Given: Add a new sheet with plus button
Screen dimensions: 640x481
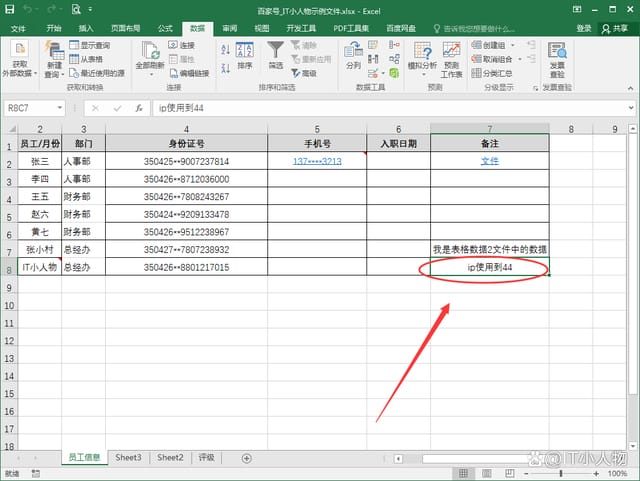Looking at the screenshot, I should [x=247, y=457].
